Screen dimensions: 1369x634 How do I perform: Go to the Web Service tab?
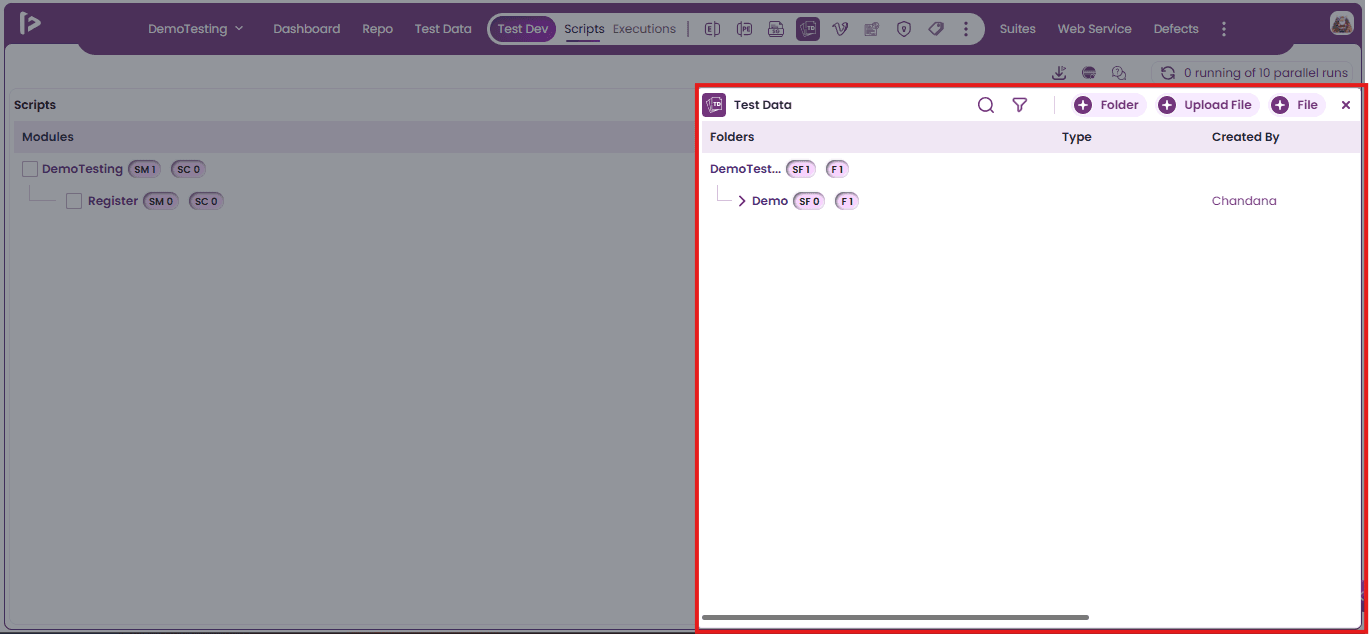1095,29
